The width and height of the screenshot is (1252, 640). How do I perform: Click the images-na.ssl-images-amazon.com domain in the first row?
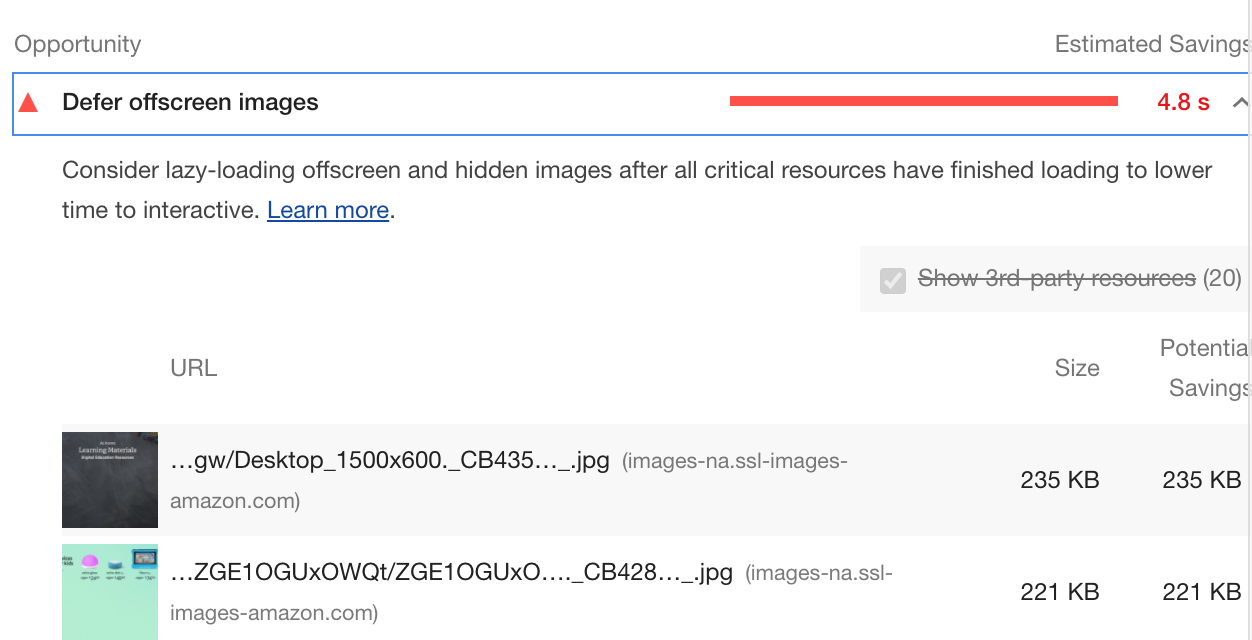509,481
